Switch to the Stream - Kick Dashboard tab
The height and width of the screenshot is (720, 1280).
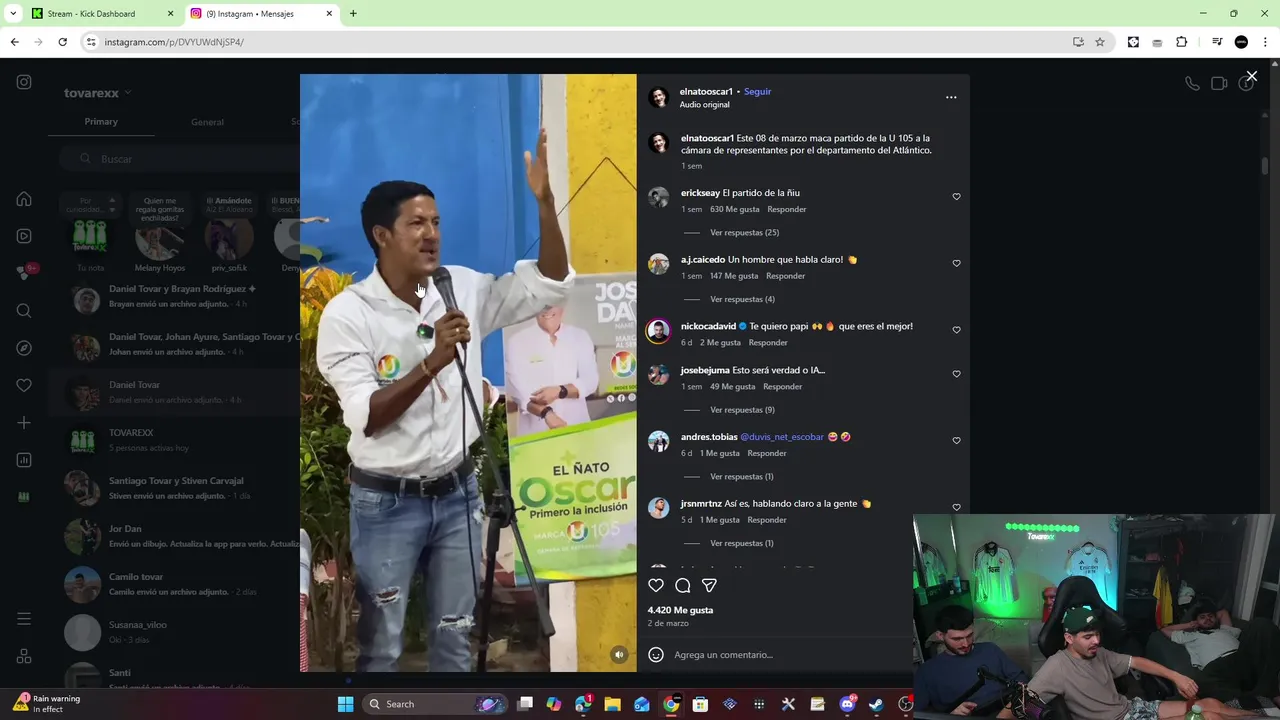101,14
